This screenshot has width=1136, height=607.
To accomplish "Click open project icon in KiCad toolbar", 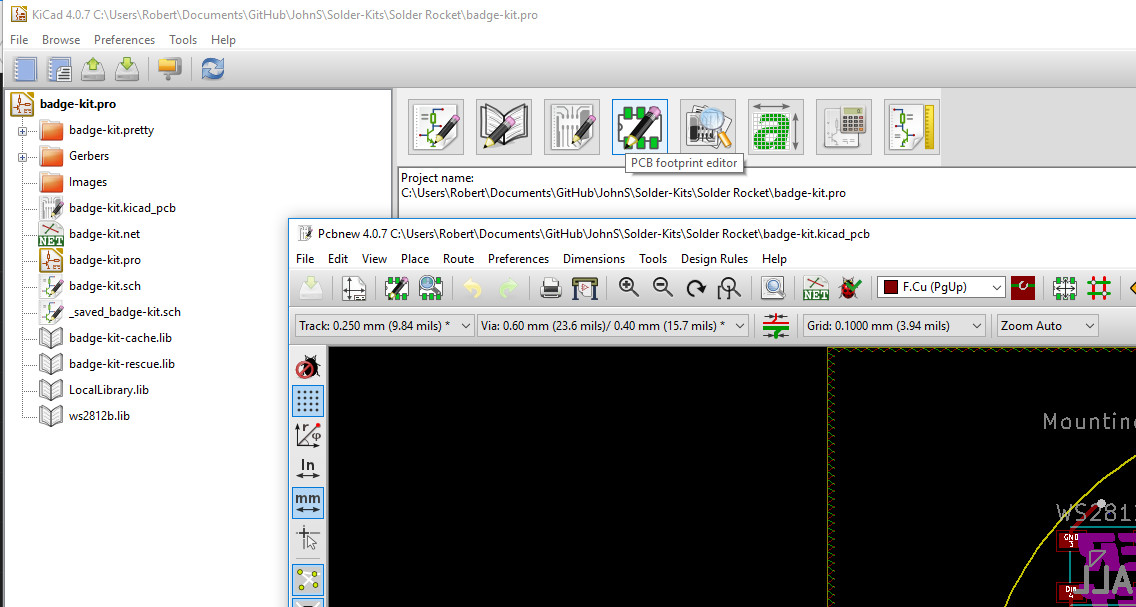I will [93, 69].
